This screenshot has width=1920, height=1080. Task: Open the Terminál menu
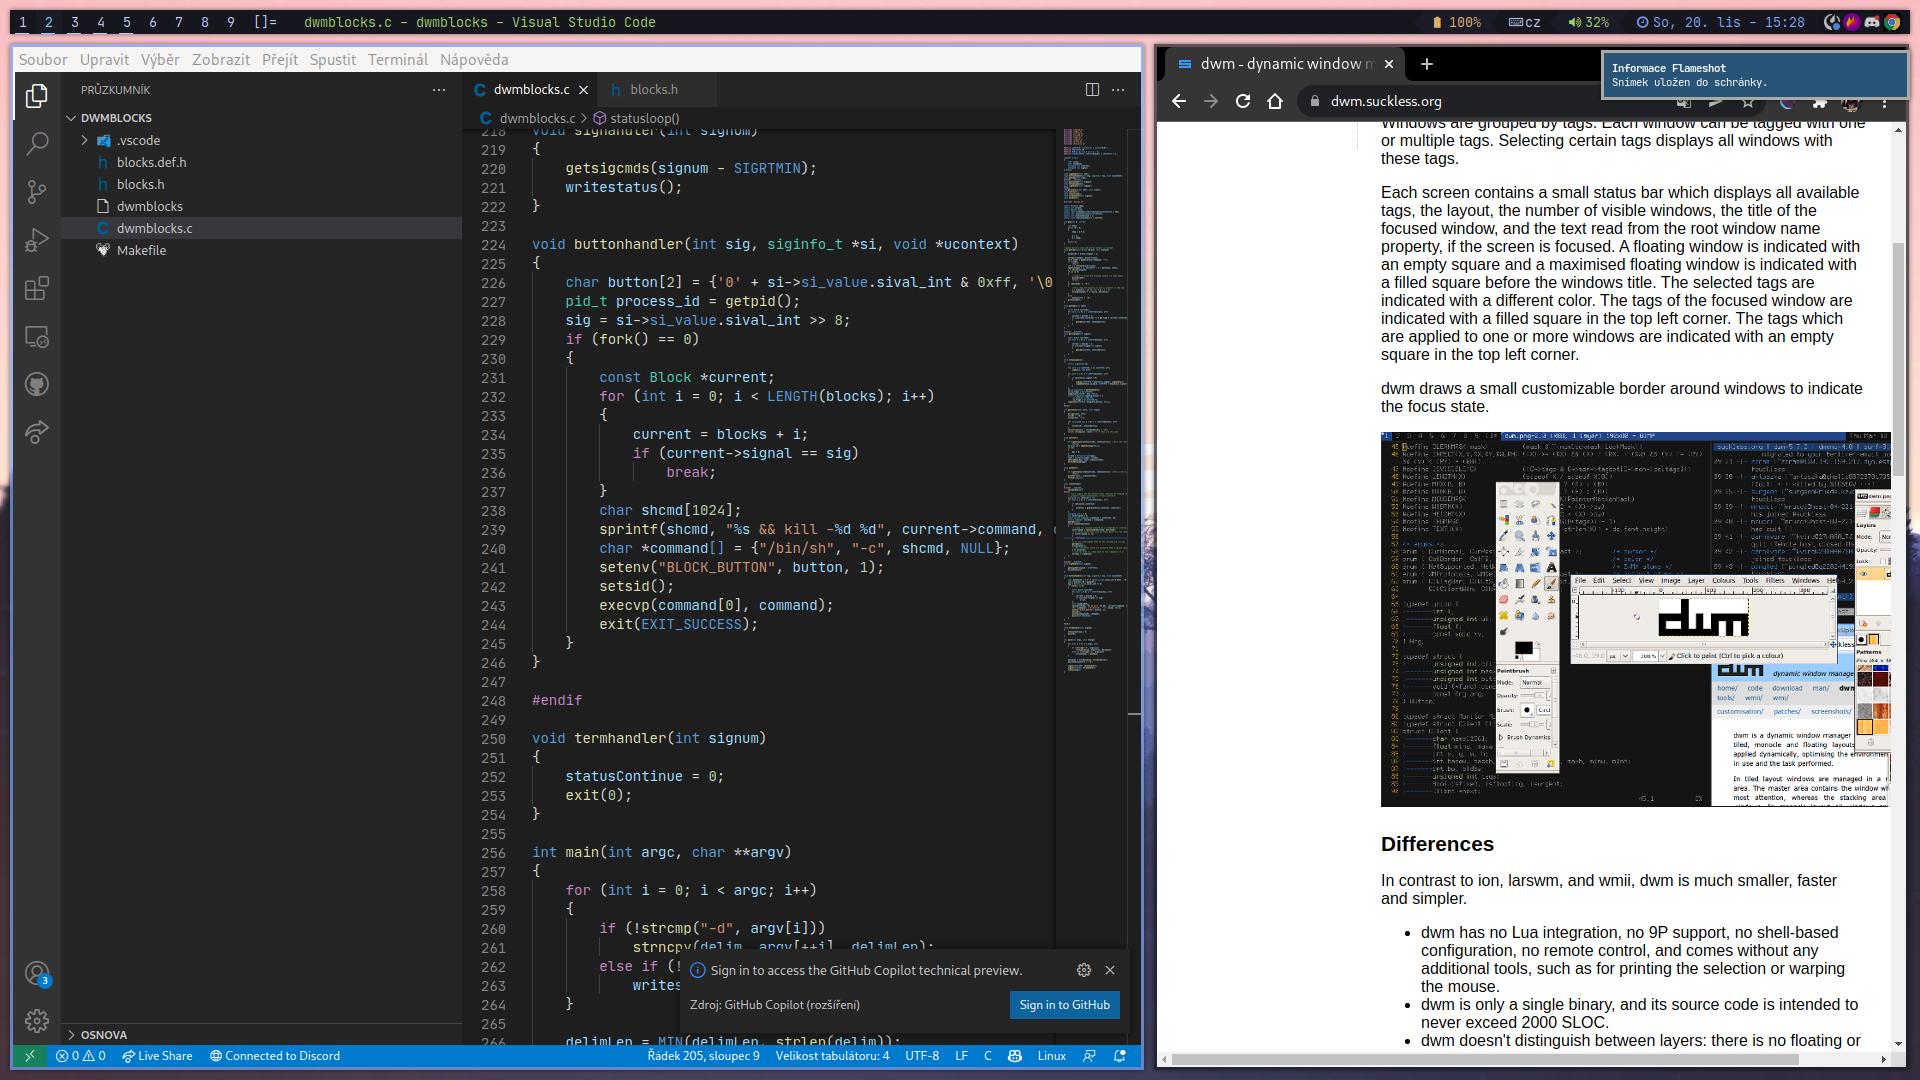click(x=397, y=59)
